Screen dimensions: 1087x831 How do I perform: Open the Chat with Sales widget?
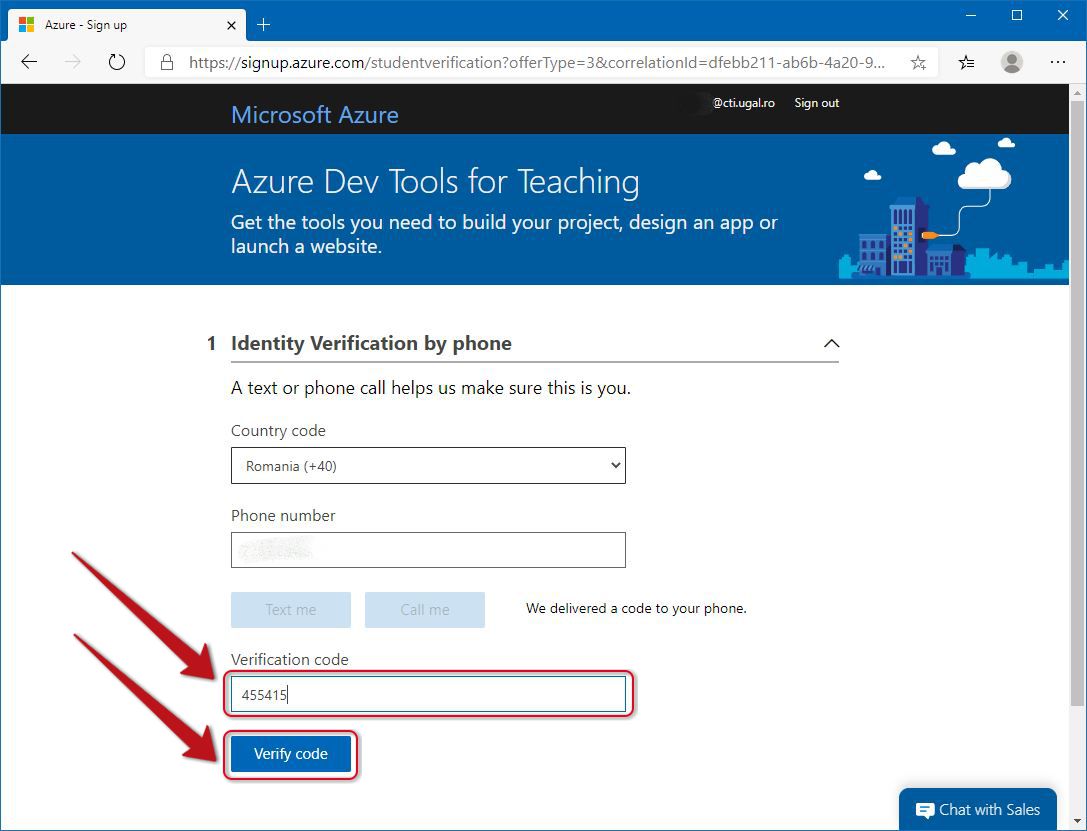tap(977, 809)
